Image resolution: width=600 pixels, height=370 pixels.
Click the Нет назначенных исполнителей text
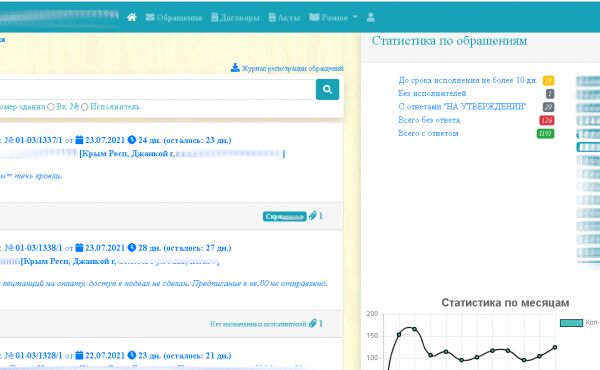(258, 324)
